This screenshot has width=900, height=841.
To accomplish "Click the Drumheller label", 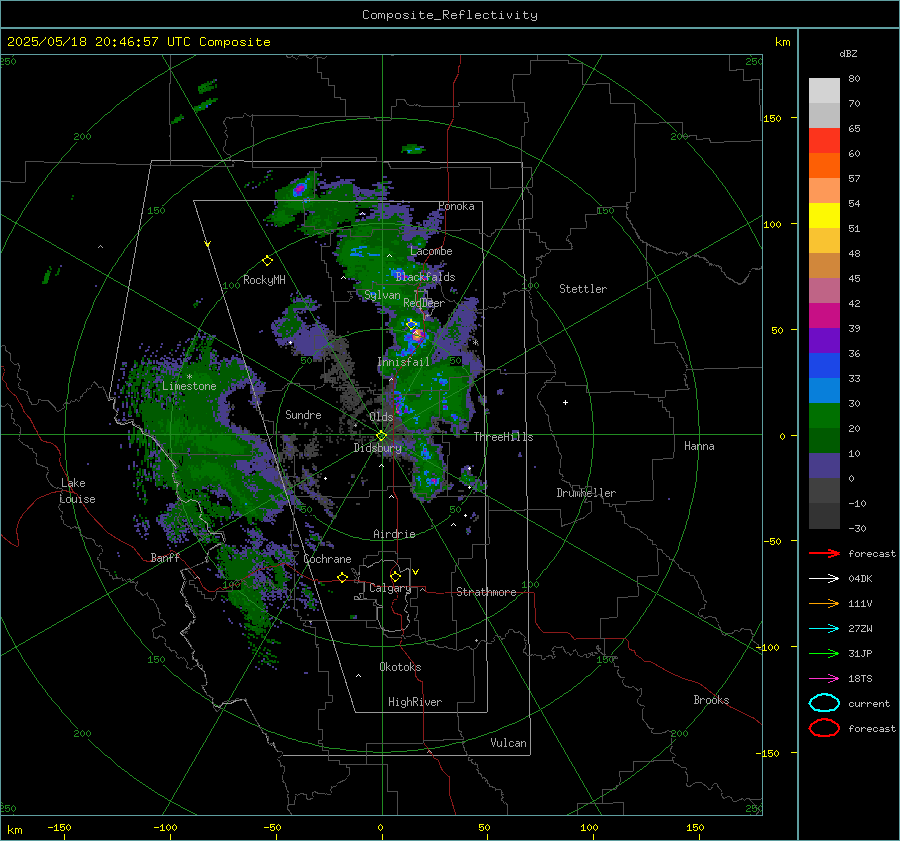I will click(586, 493).
